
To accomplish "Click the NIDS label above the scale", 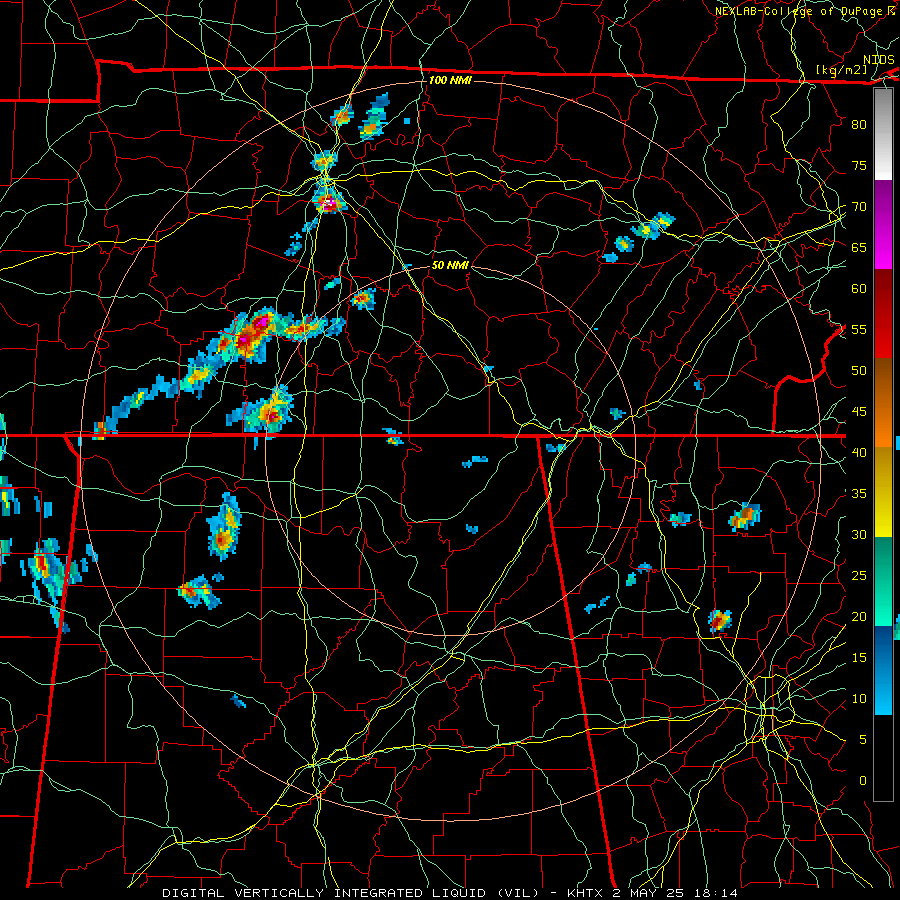I will [878, 60].
